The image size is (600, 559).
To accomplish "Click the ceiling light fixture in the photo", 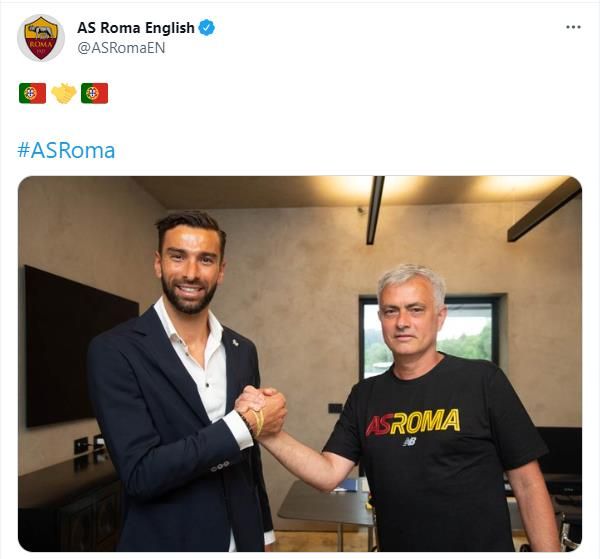I will [375, 210].
